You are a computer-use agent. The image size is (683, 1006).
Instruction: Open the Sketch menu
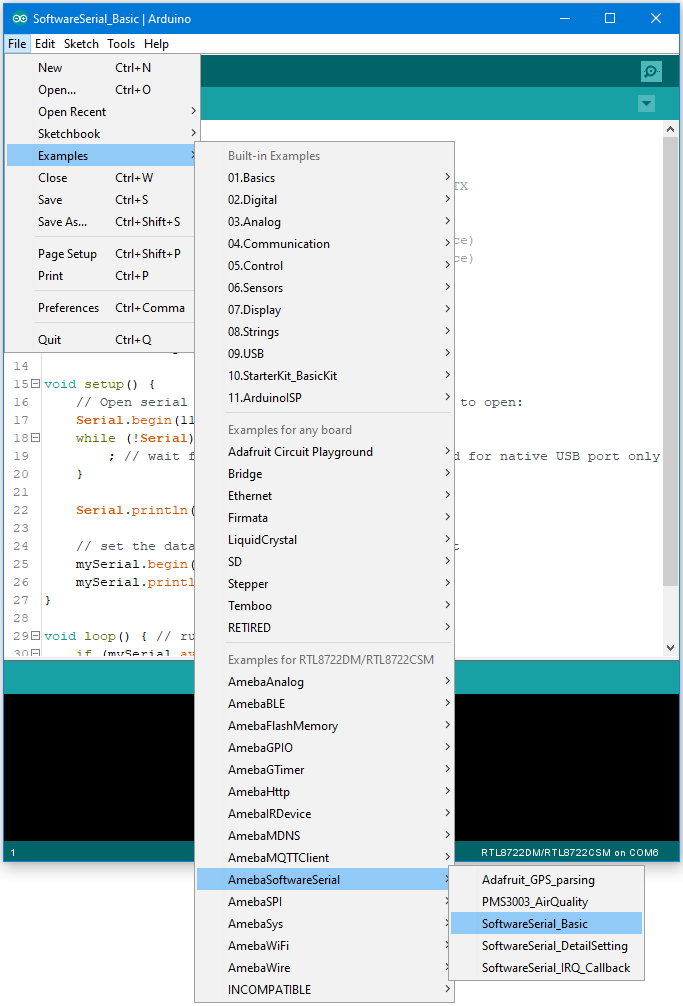coord(81,44)
